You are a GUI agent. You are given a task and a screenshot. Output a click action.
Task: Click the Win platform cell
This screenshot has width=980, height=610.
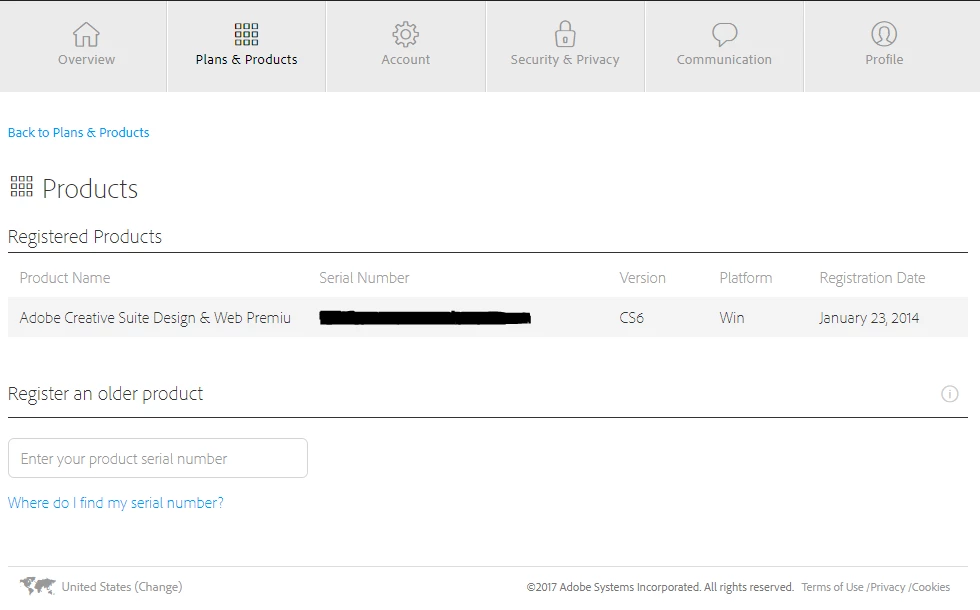tap(732, 318)
